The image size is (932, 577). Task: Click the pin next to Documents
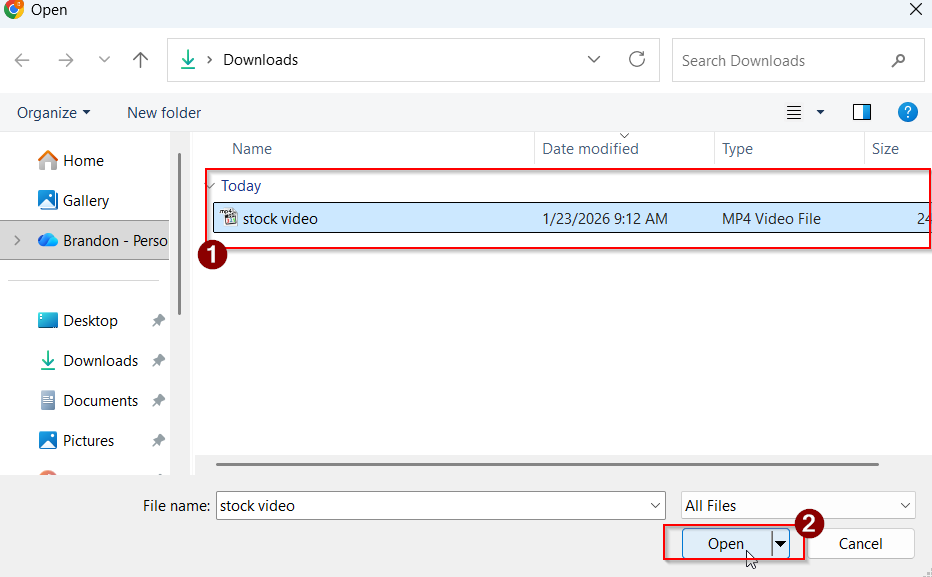(158, 401)
